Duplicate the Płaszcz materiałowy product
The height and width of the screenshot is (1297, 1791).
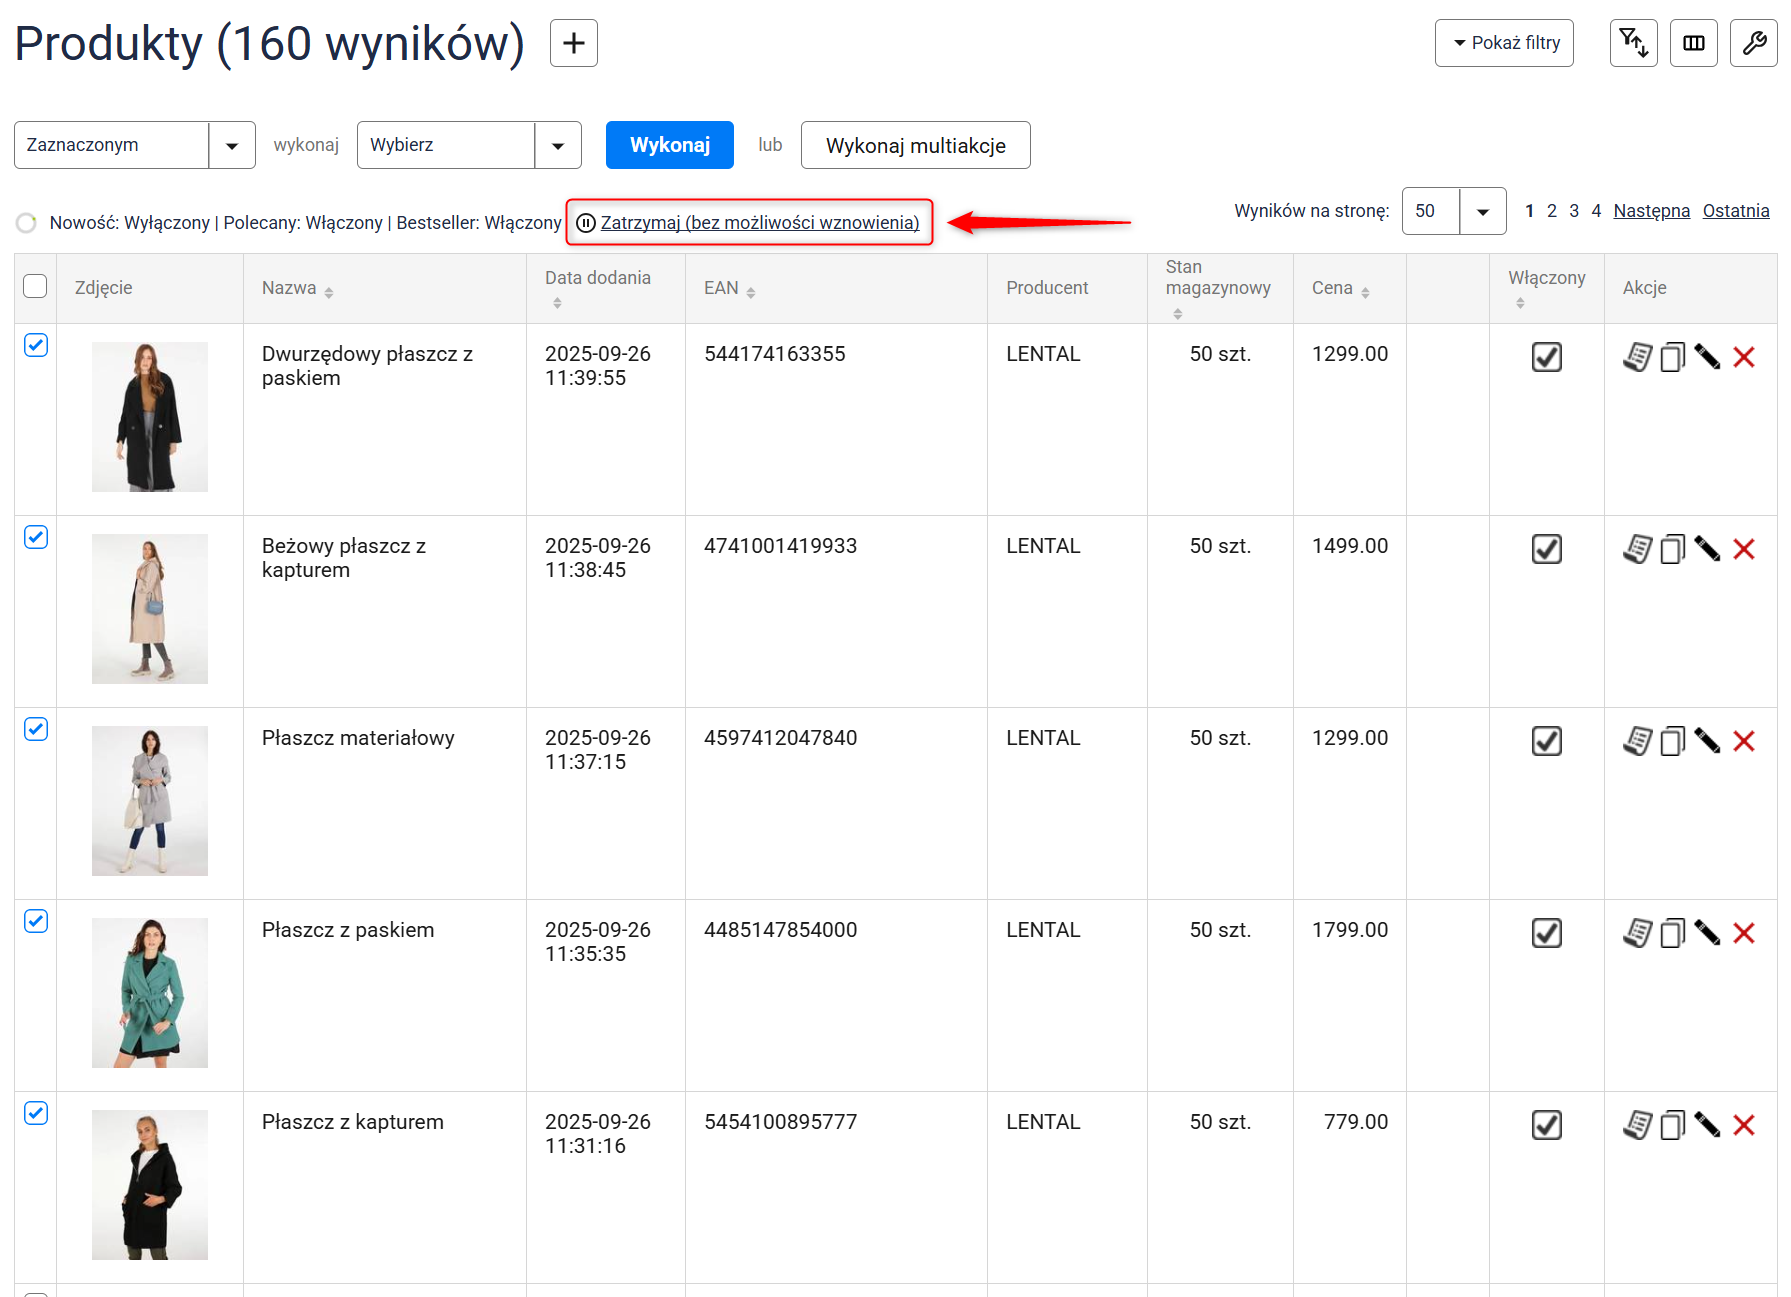[x=1672, y=741]
